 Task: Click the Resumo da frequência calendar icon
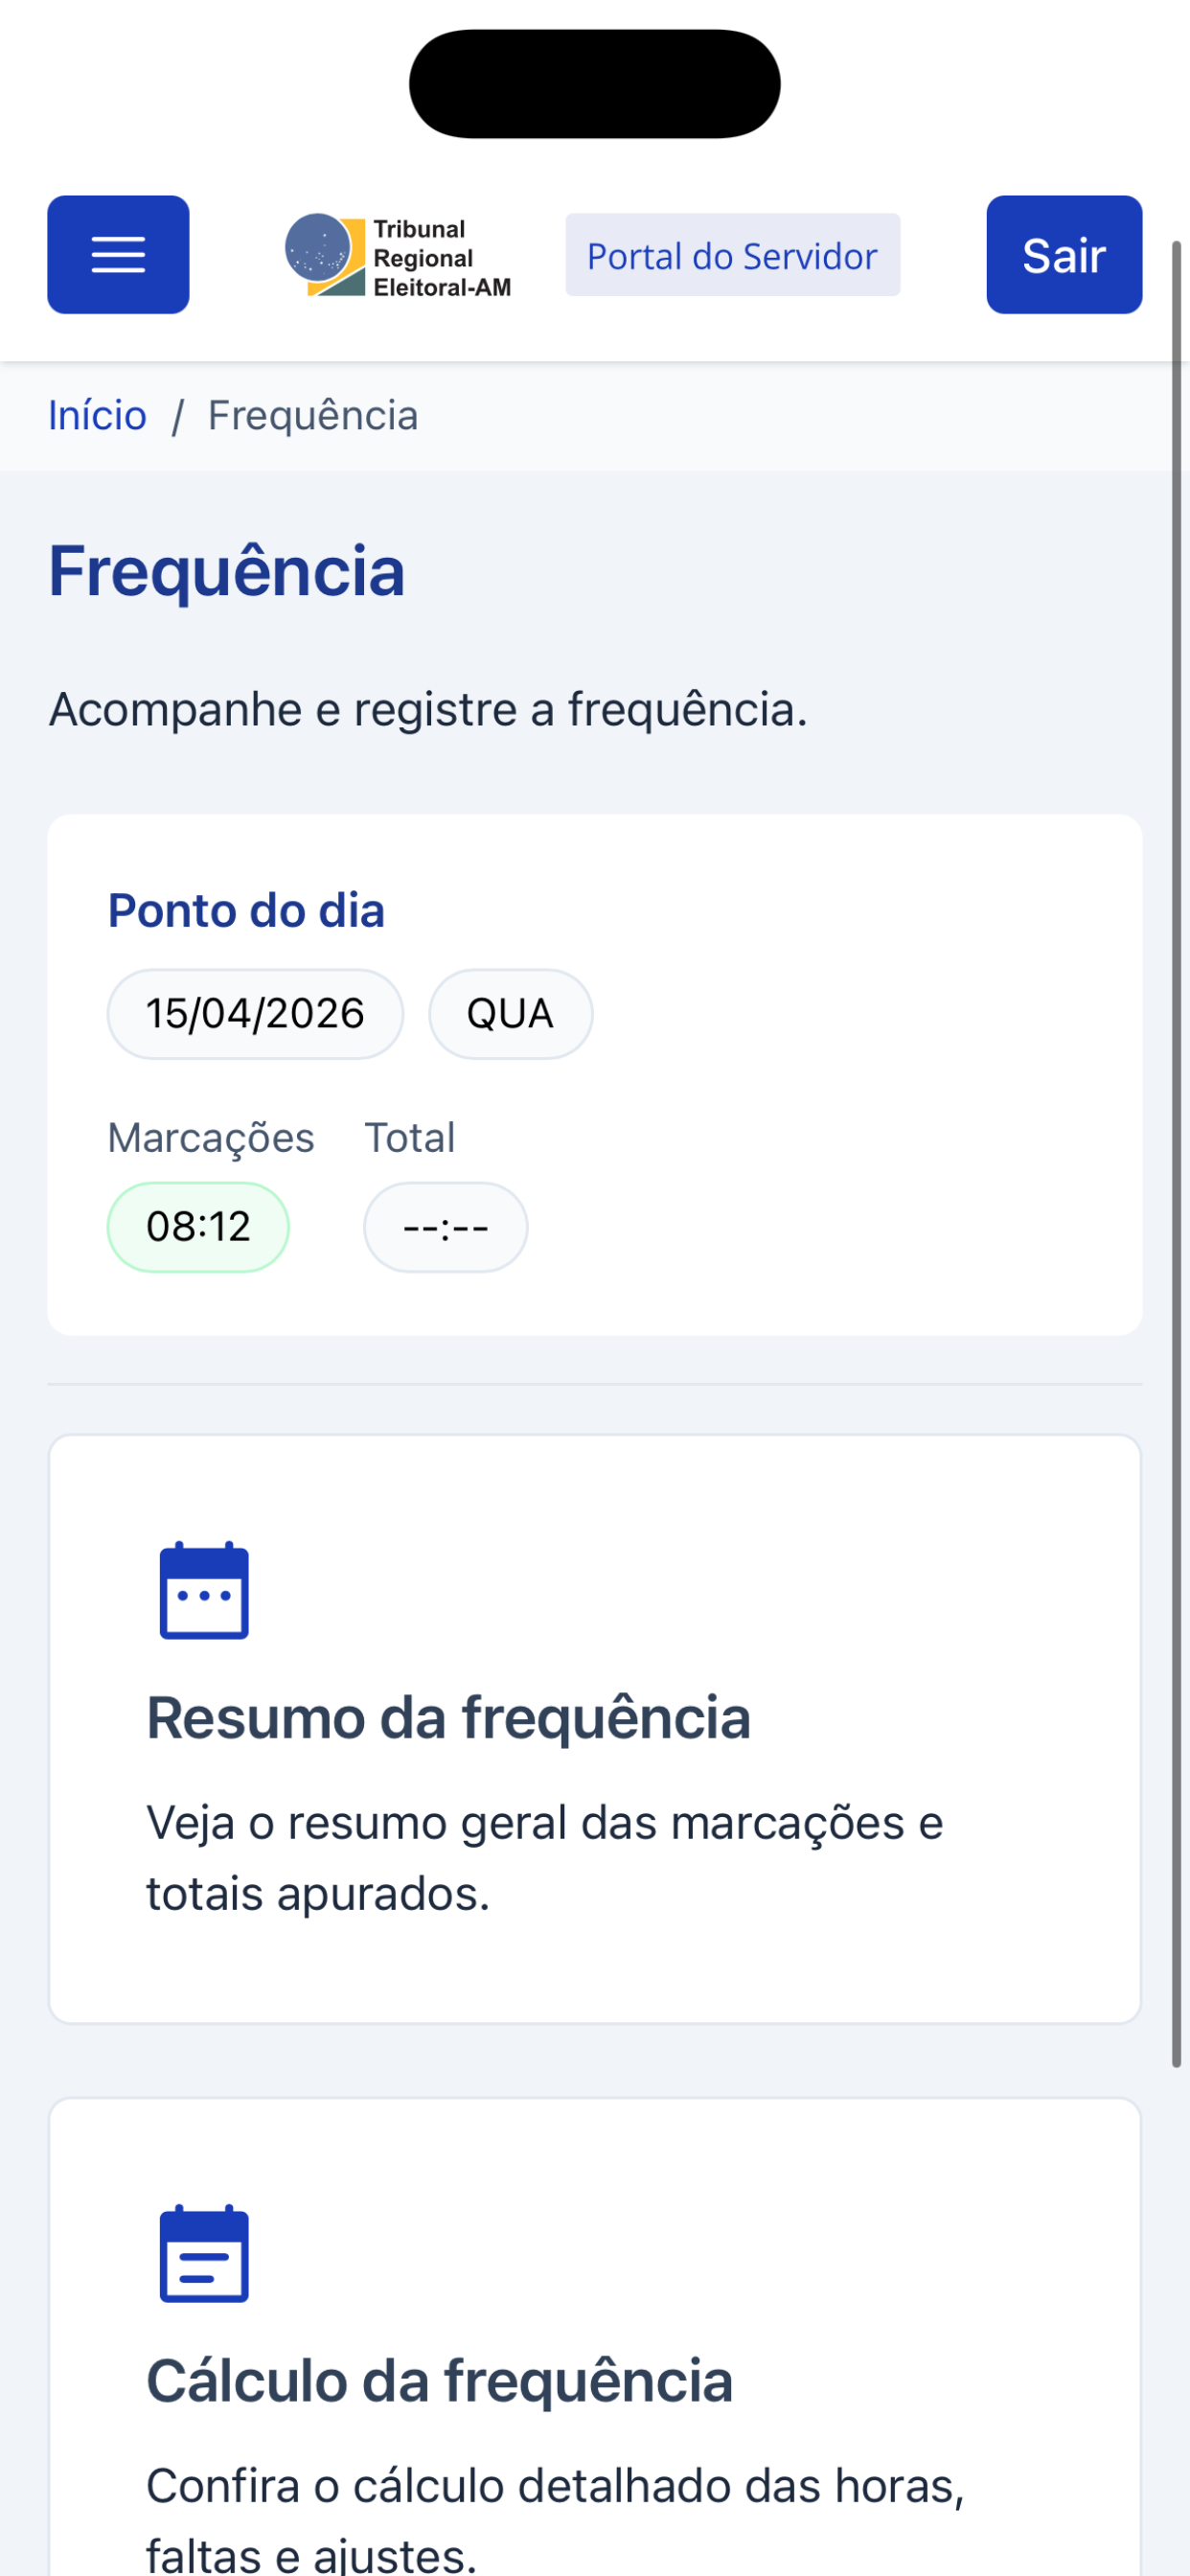204,1591
